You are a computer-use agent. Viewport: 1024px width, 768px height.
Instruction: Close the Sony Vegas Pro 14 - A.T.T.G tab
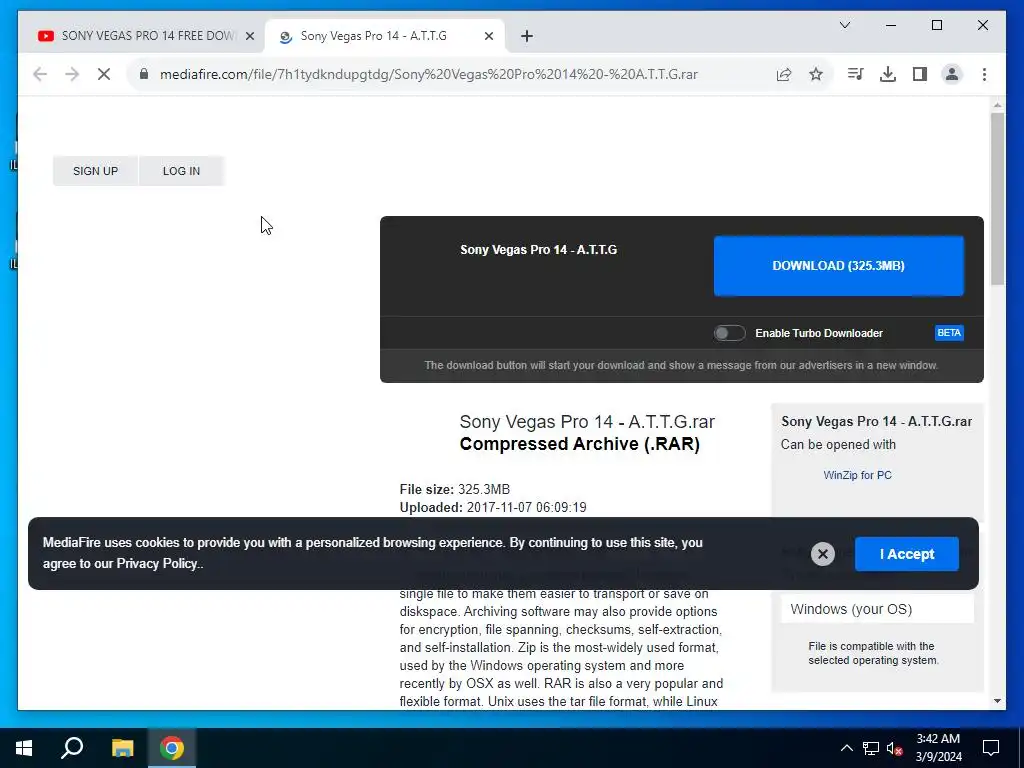point(488,37)
